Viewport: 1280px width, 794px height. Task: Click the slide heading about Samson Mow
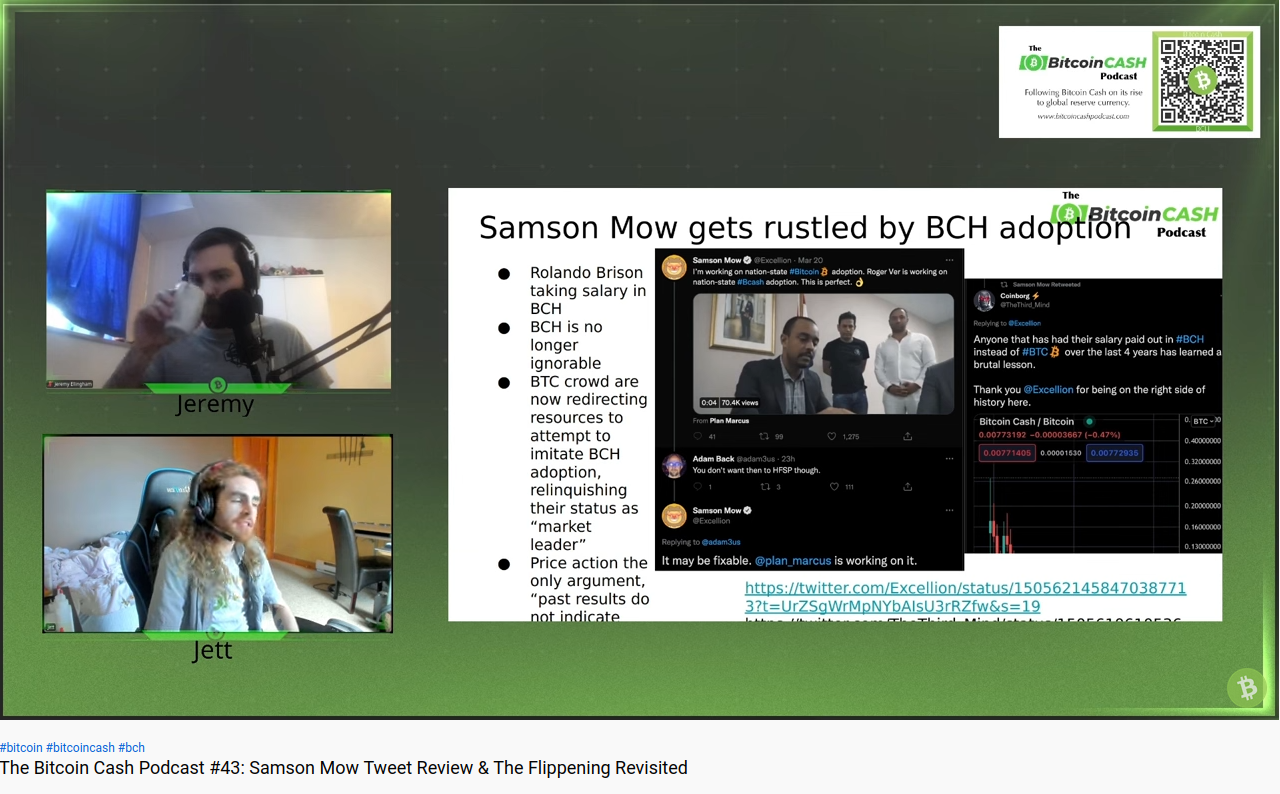(805, 228)
